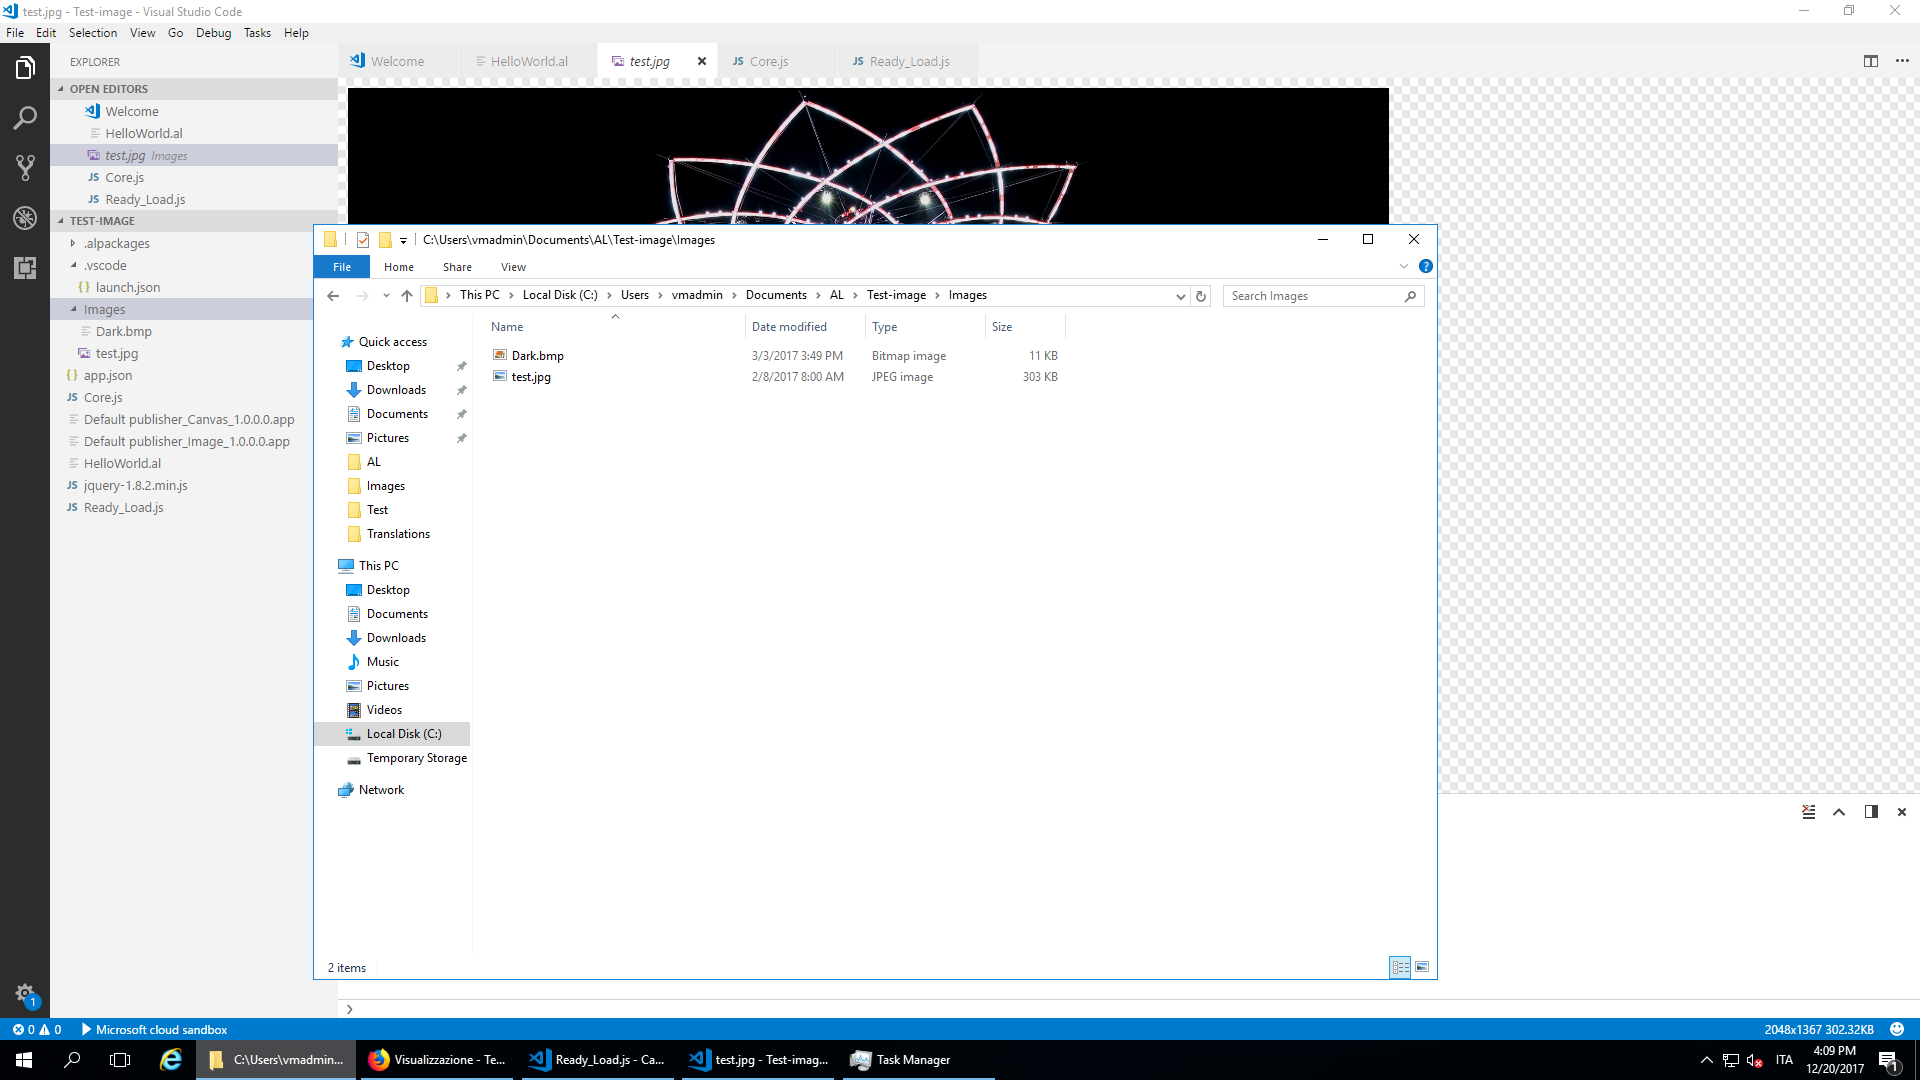Open the address bar history dropdown
The image size is (1920, 1080).
[1181, 295]
